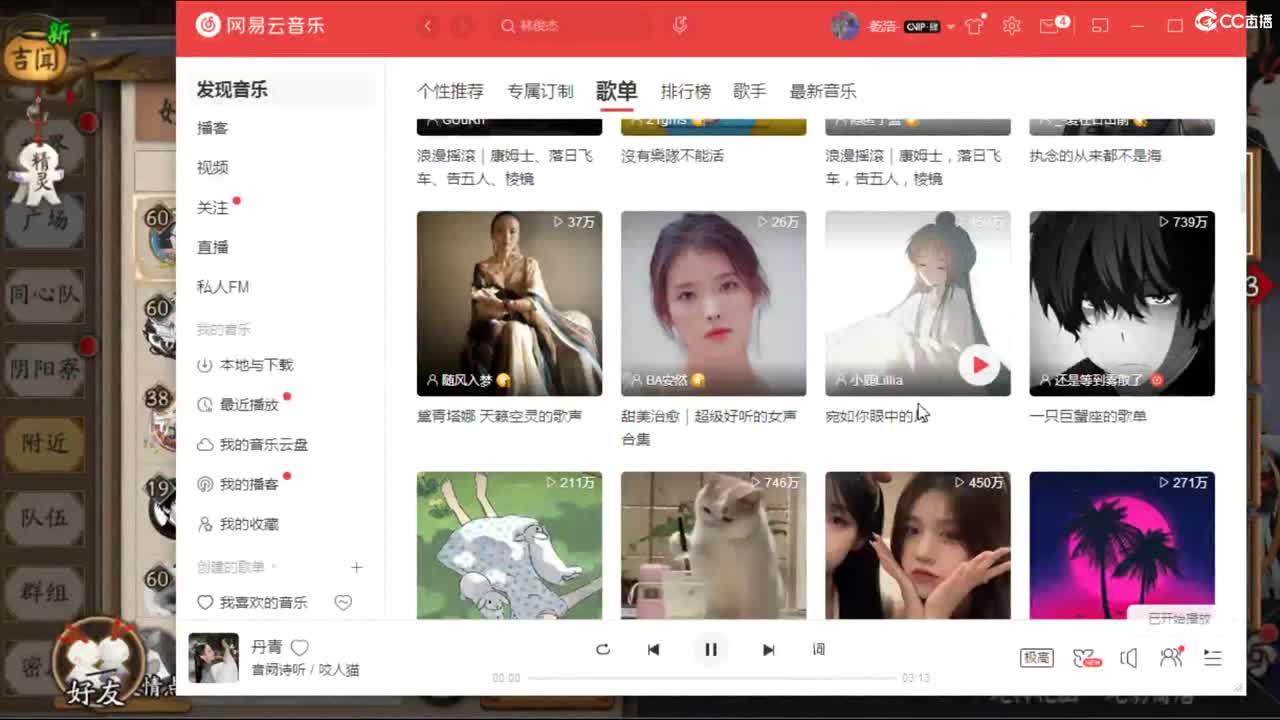Viewport: 1280px width, 720px height.
Task: Open the play queue list icon
Action: pyautogui.click(x=1213, y=657)
